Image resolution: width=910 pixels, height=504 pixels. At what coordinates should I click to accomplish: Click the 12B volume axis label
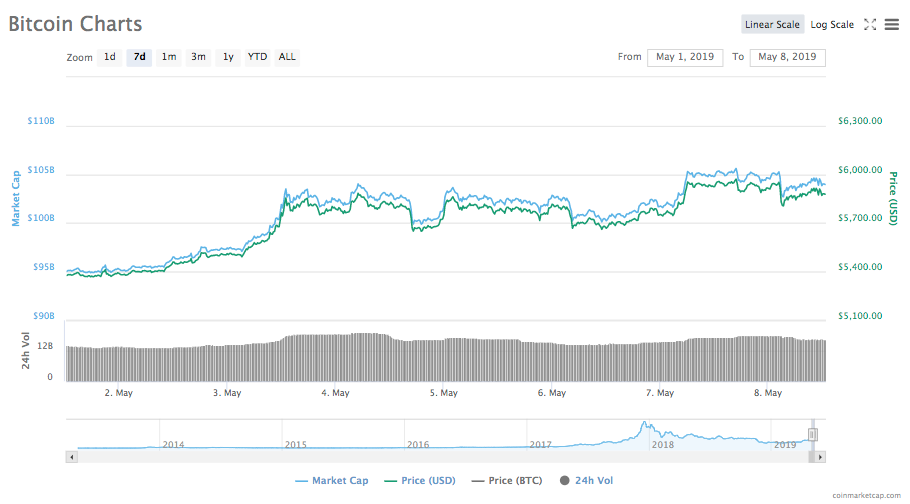point(45,346)
